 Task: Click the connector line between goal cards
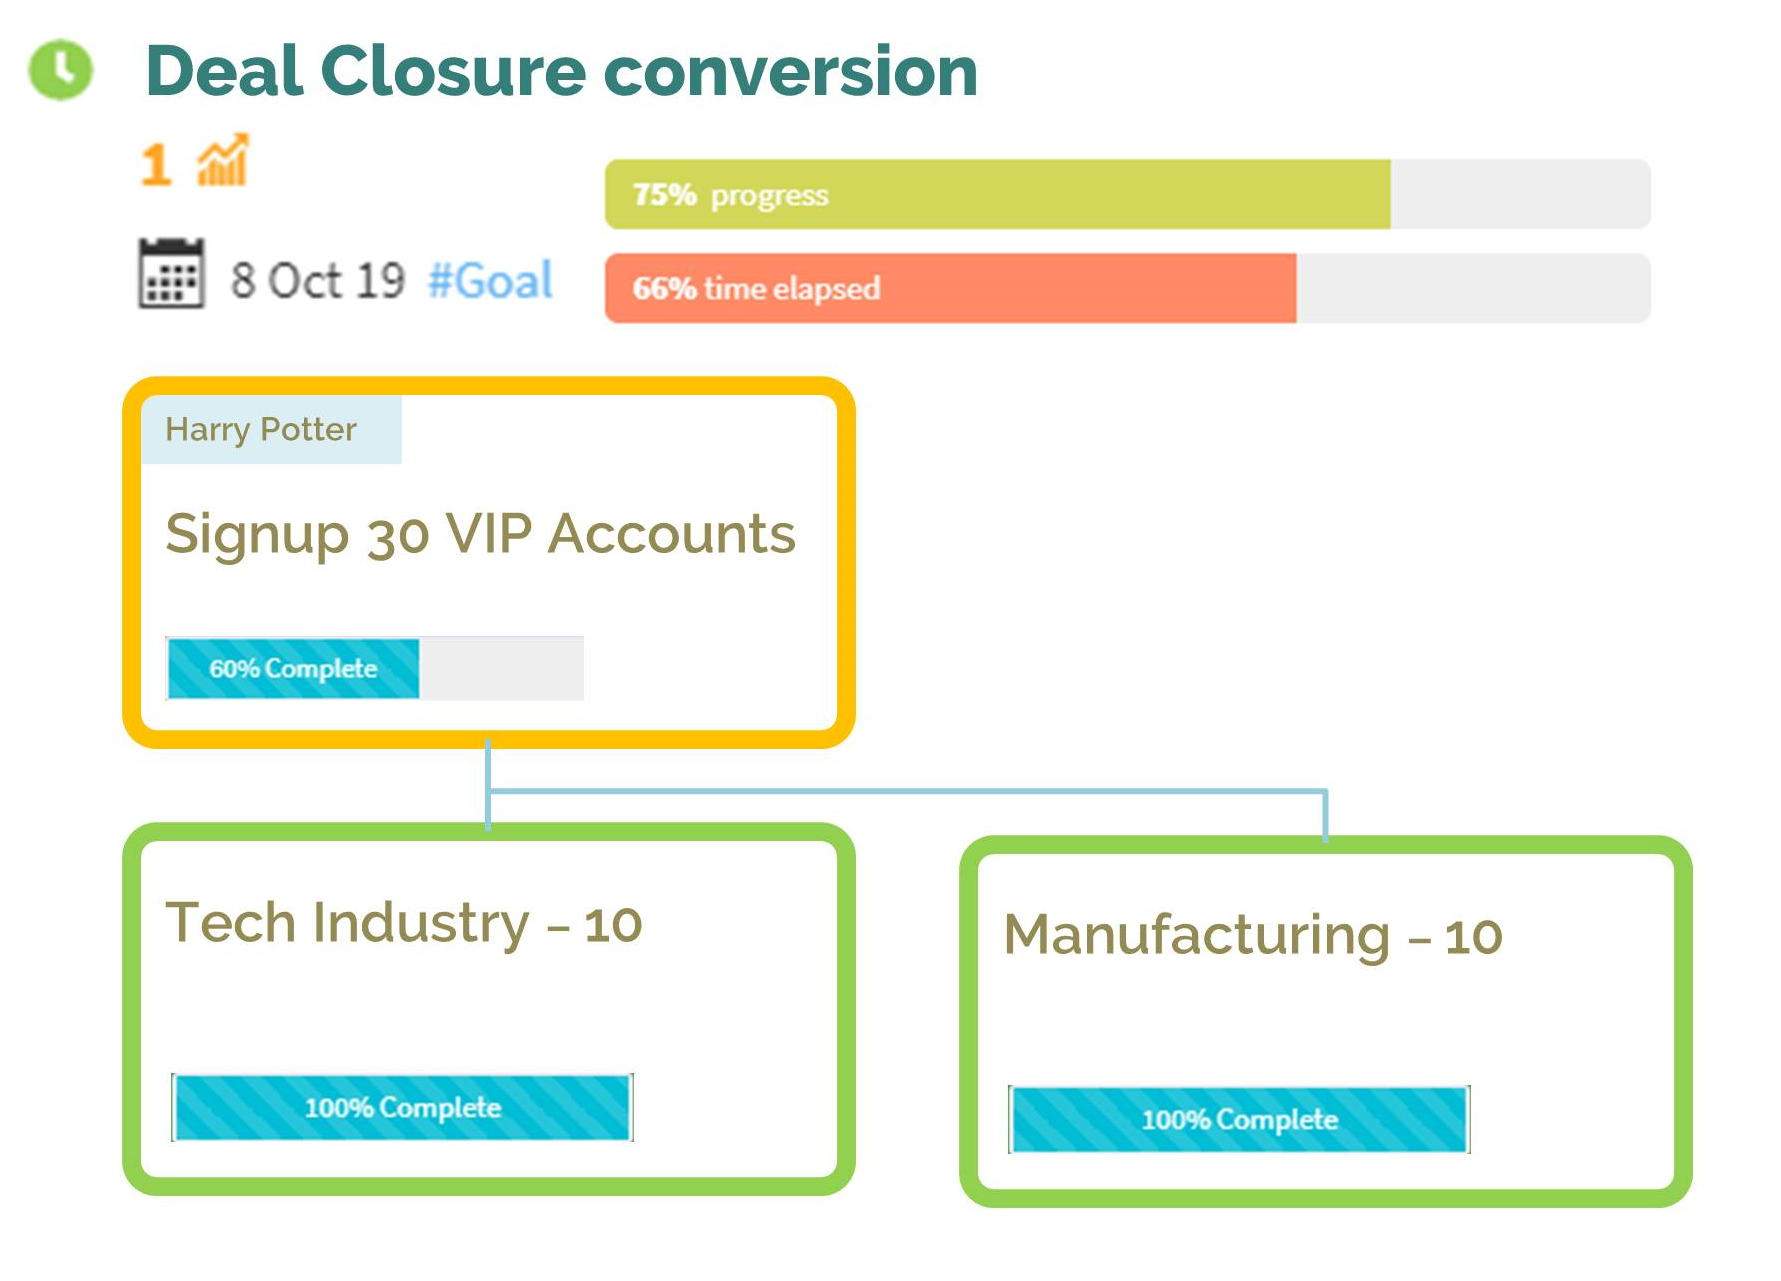[906, 792]
